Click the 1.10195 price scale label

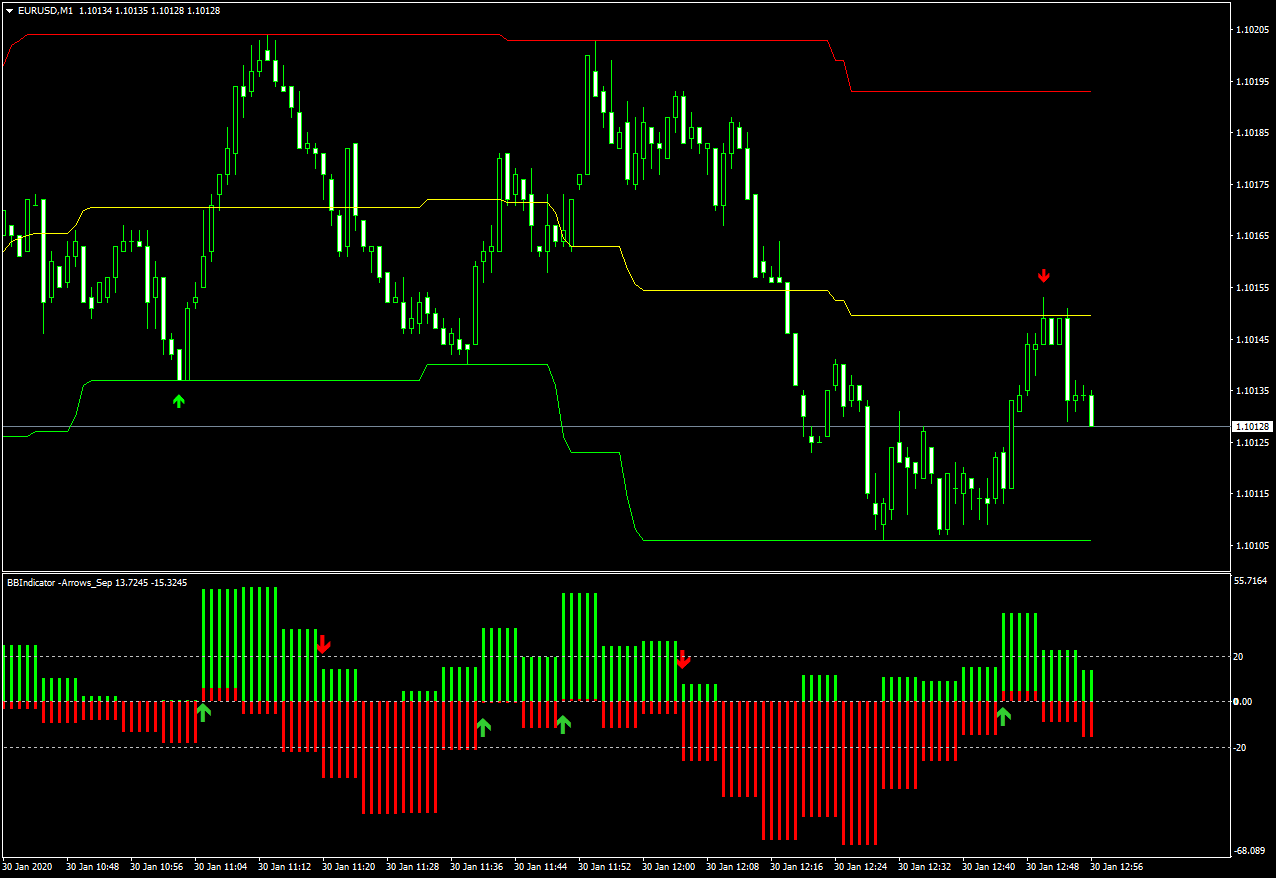click(1254, 81)
